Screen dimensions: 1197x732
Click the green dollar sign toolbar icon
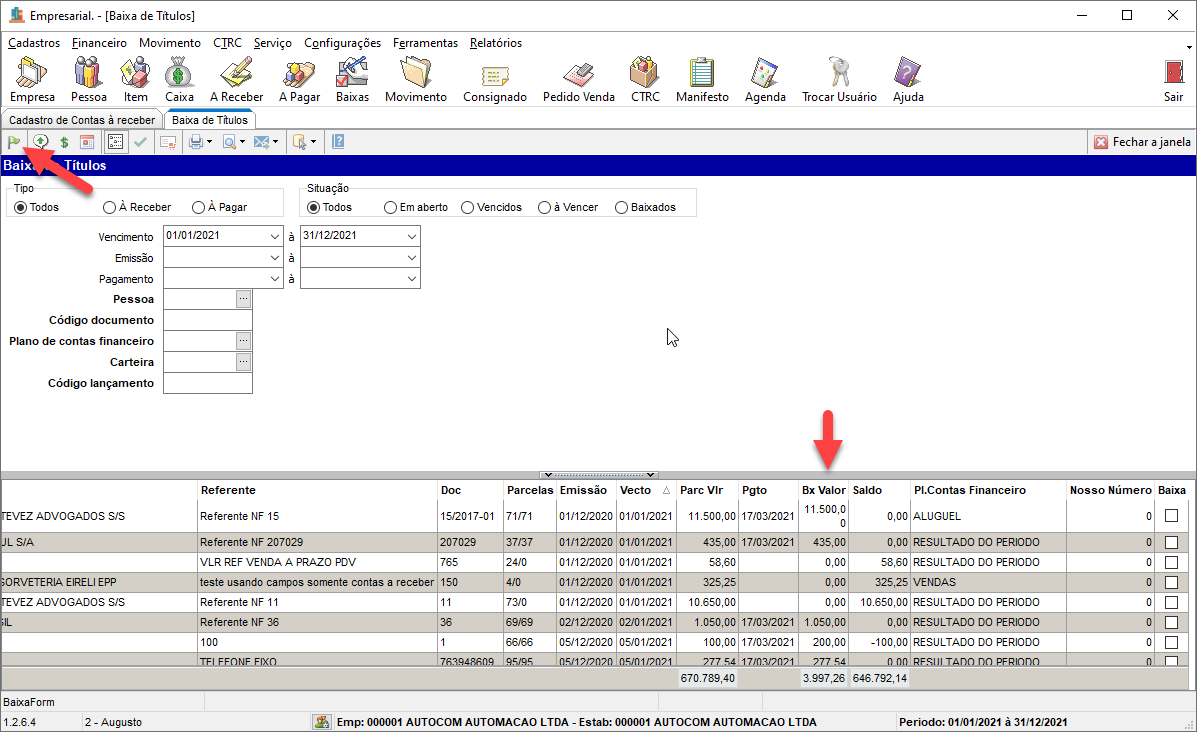64,142
